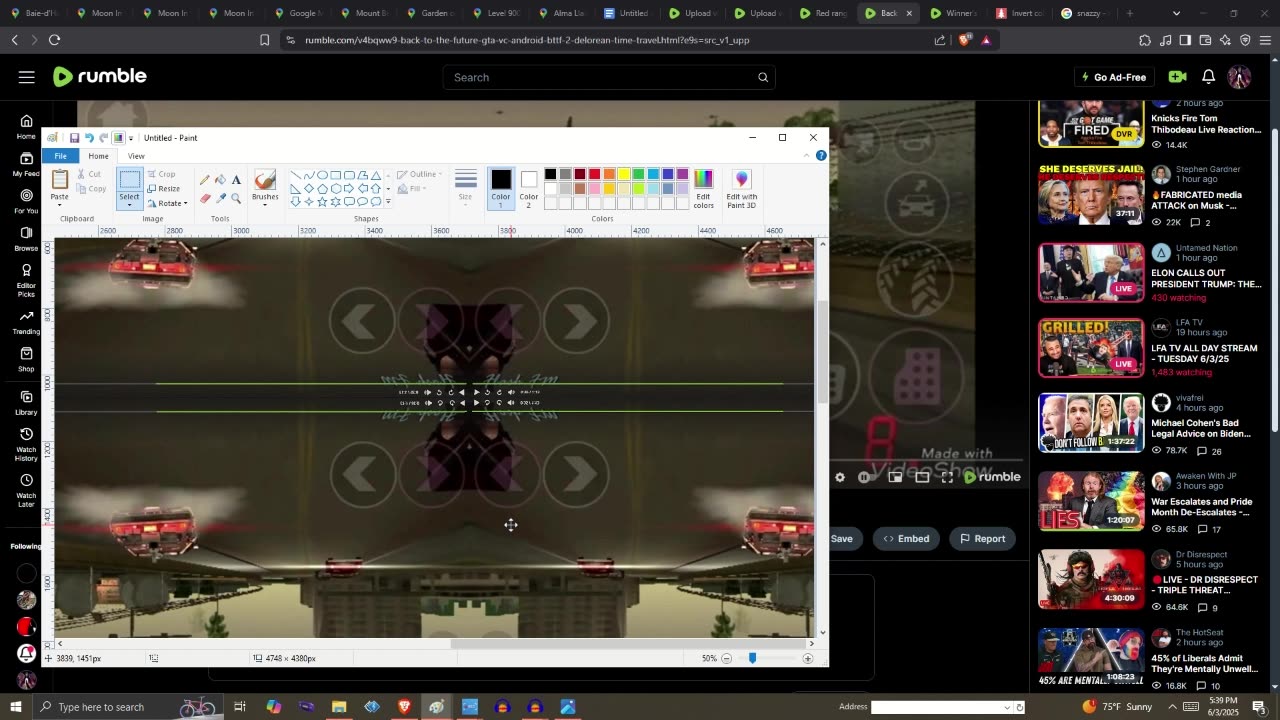Open the Size line thickness dropdown
Viewport: 1280px width, 720px height.
(465, 187)
